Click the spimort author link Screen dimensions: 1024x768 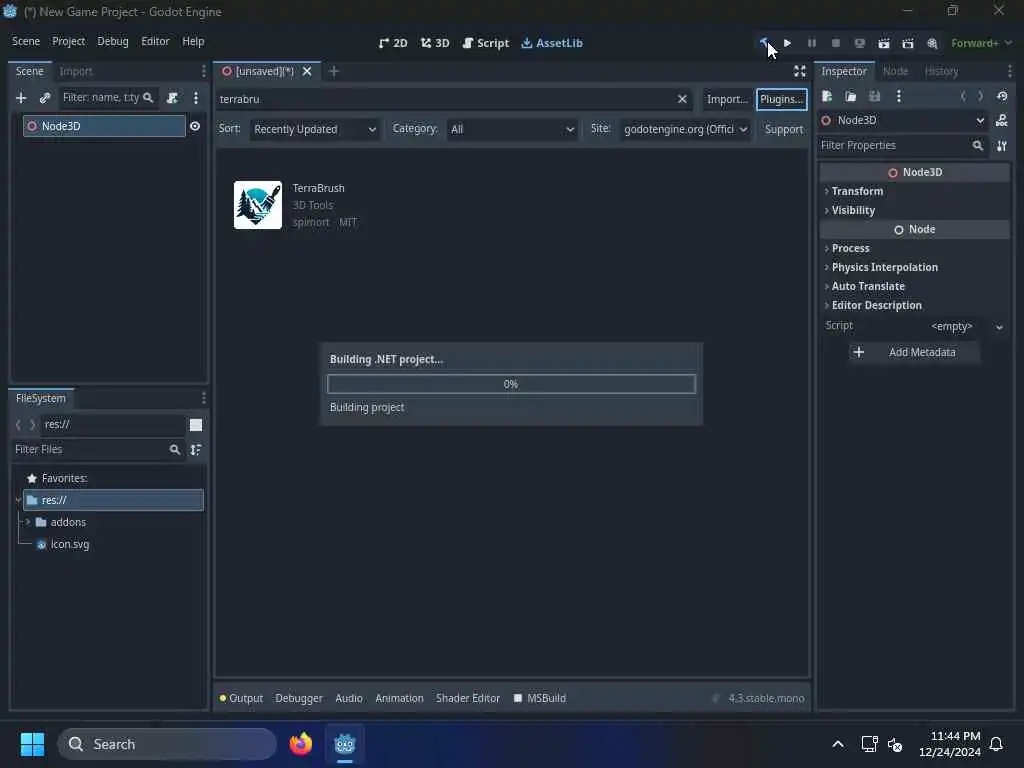311,222
